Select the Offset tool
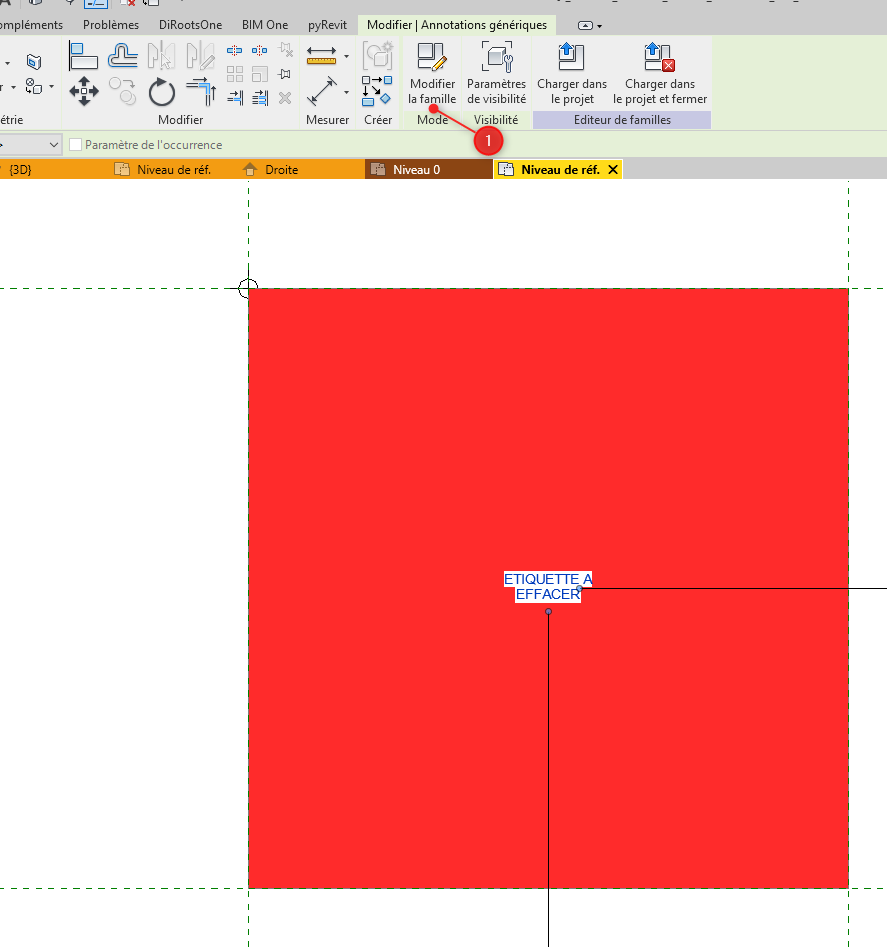 point(123,56)
